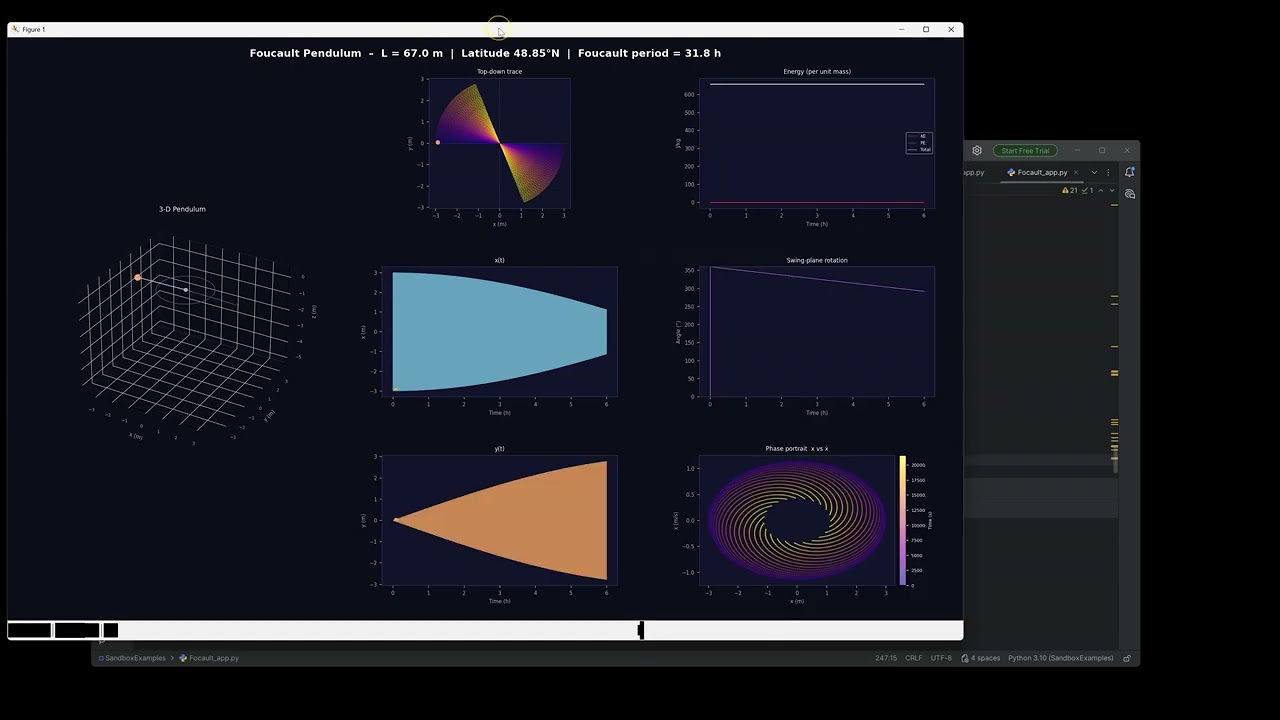Screen dimensions: 1280x720
Task: Click SandboxExamples breadcrumb in status bar
Action: (x=133, y=658)
